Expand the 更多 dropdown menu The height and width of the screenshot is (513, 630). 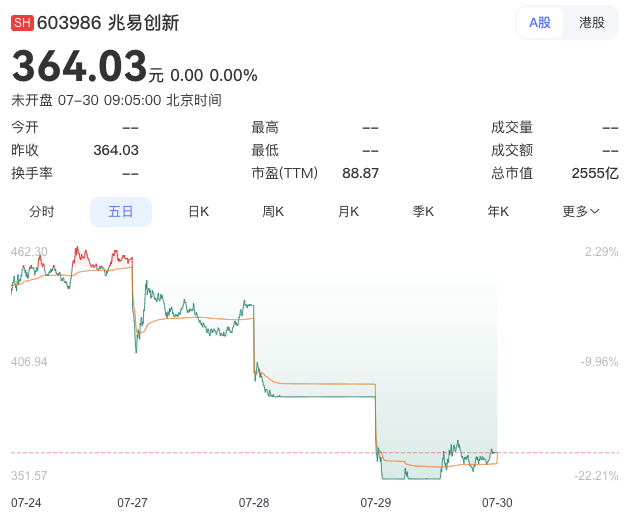[581, 211]
